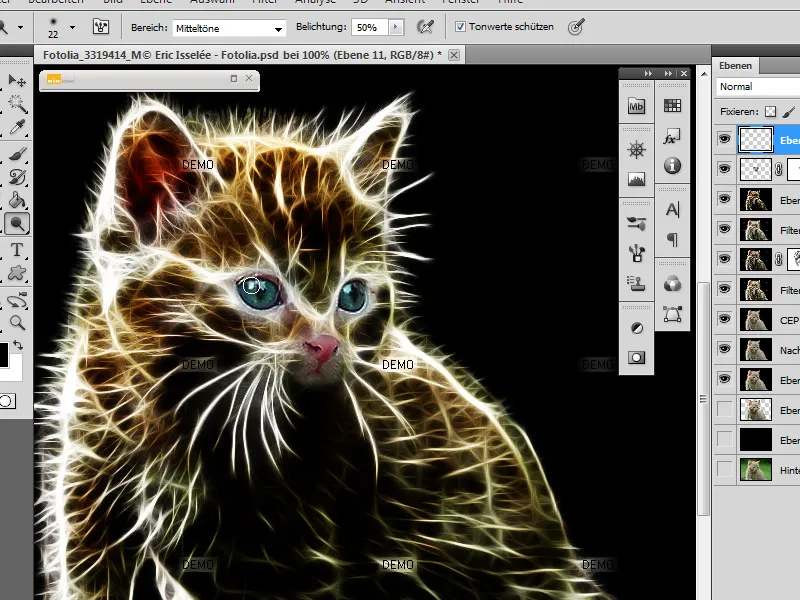800x600 pixels.
Task: Hide the selected top layer's eye icon
Action: click(x=724, y=139)
